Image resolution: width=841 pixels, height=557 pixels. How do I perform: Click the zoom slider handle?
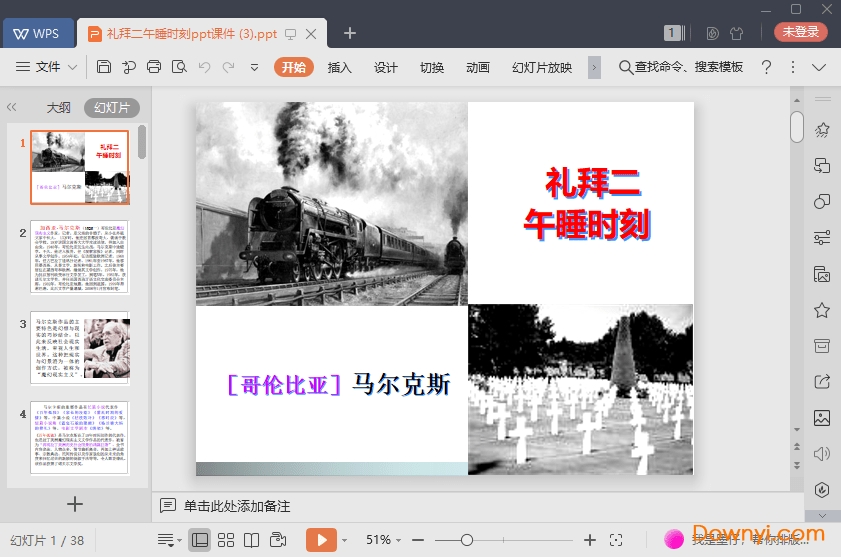coord(467,540)
